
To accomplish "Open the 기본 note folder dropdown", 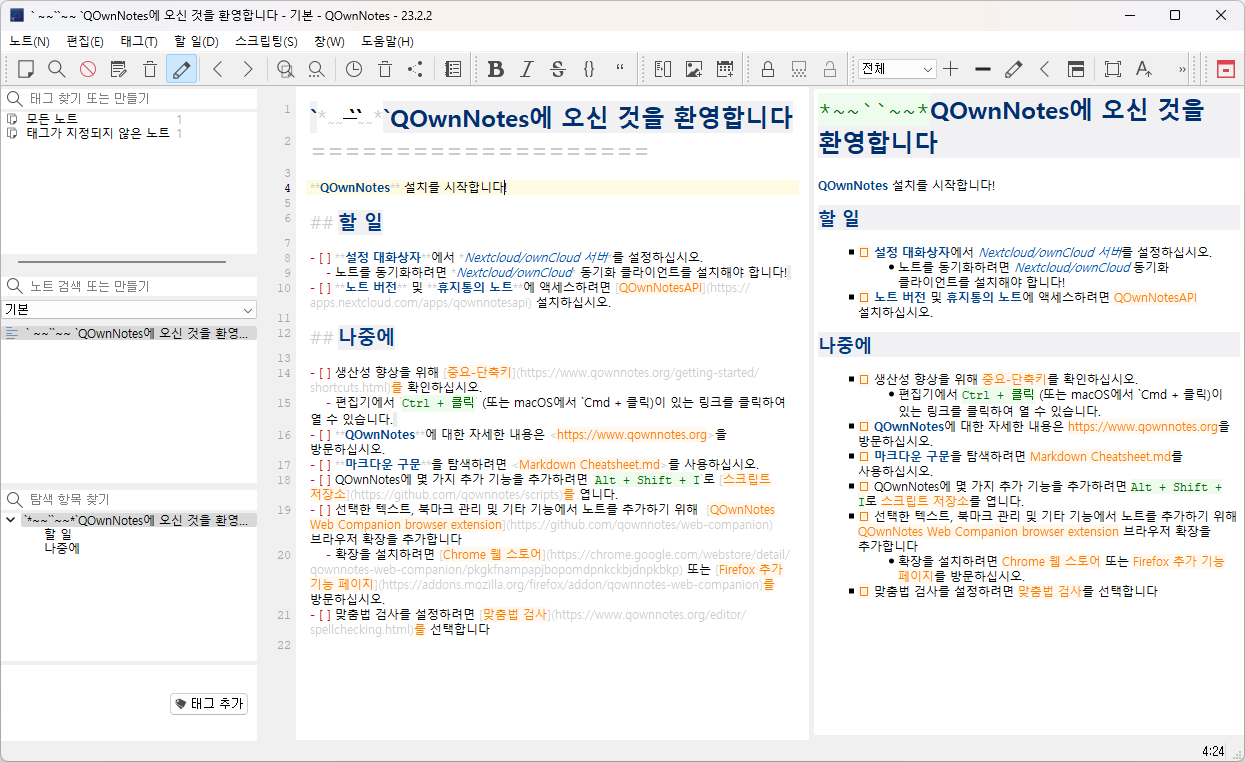I will point(129,310).
